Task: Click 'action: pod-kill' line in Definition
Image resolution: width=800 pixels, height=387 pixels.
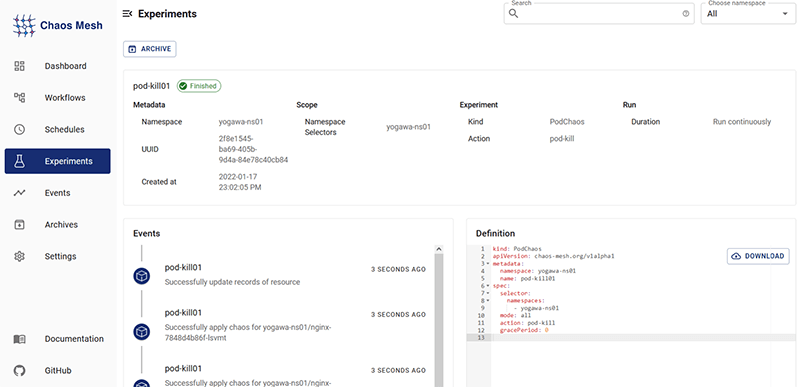Action: point(528,323)
